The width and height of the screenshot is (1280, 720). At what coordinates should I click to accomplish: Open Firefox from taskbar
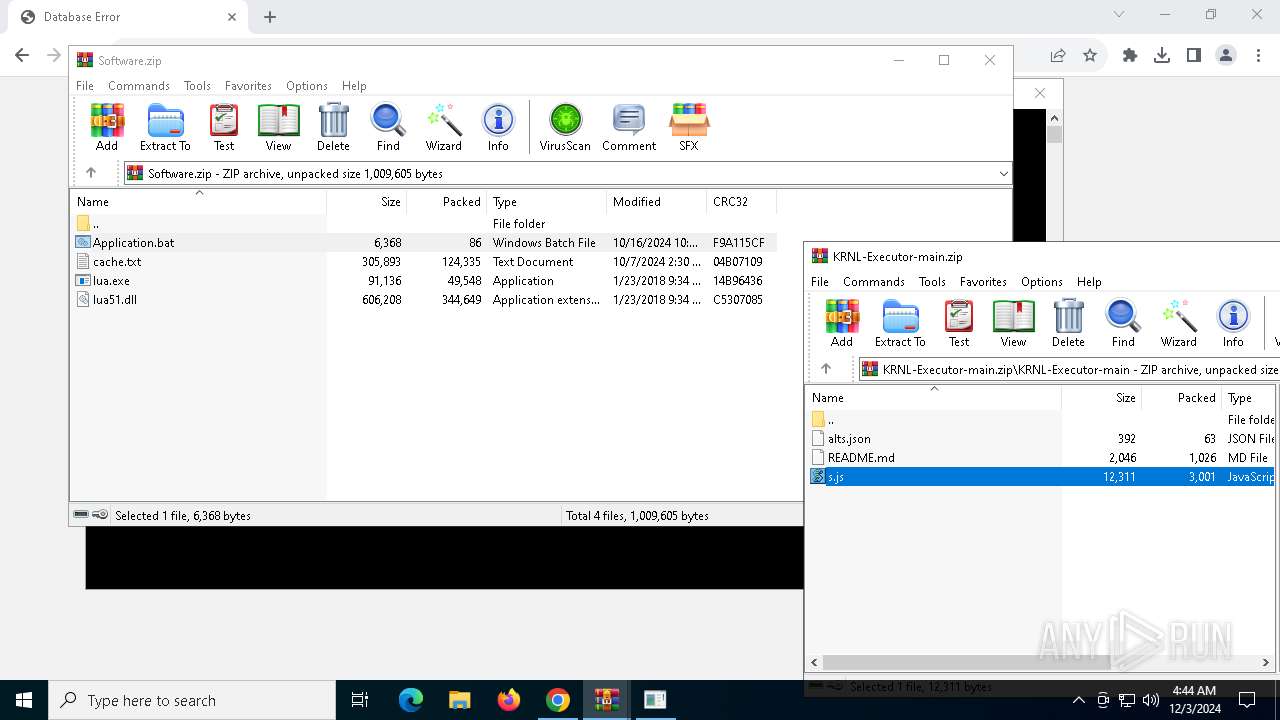tap(509, 700)
